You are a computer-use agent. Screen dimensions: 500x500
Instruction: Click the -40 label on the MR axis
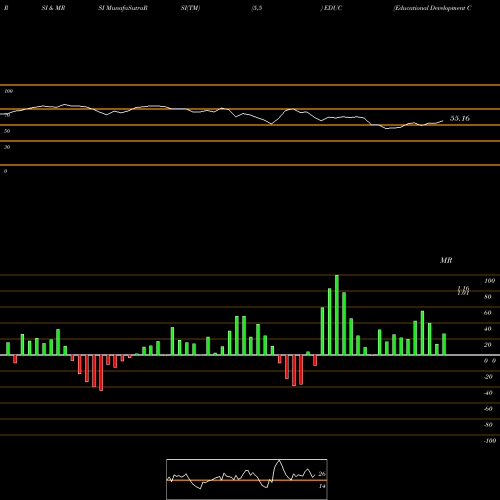click(488, 393)
